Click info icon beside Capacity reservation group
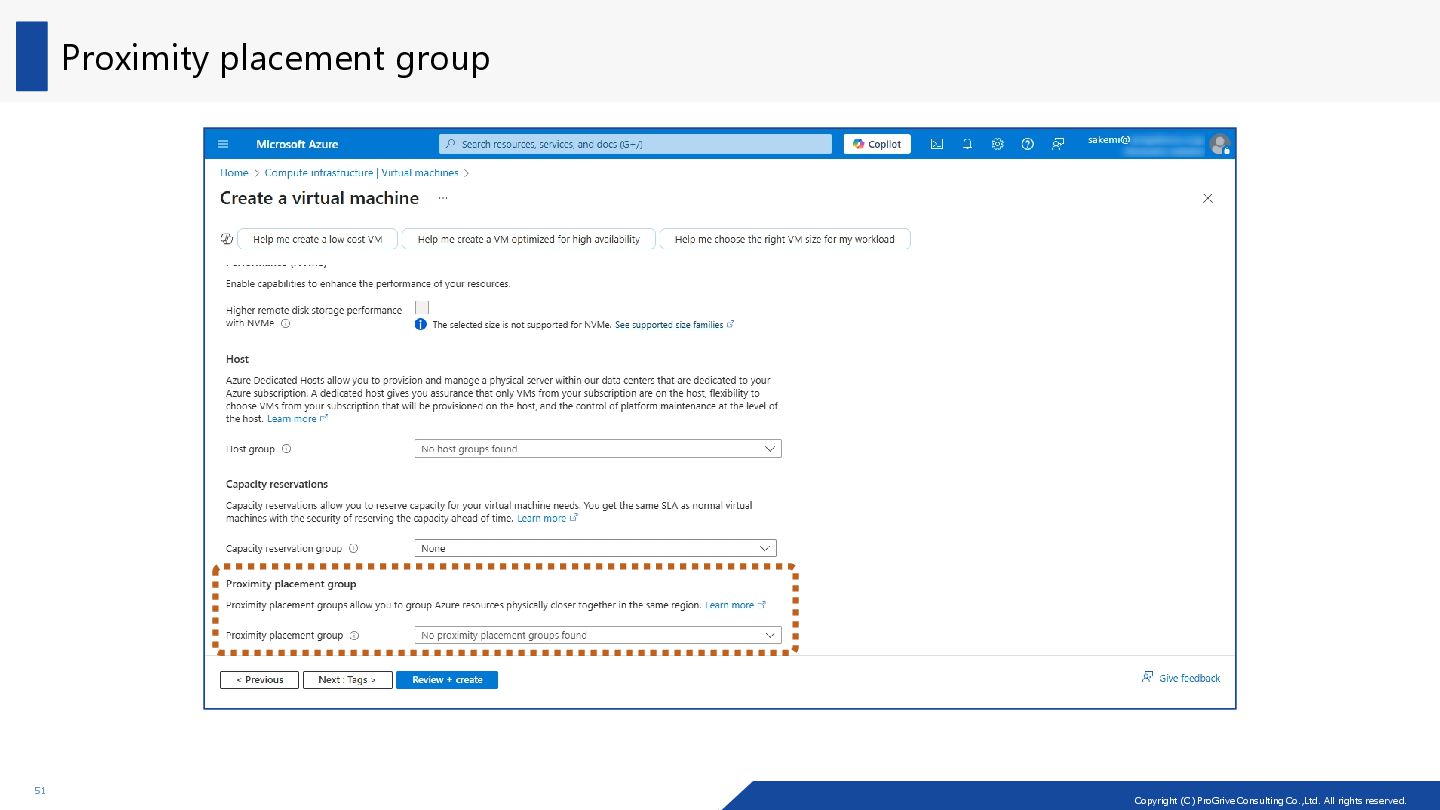 tap(354, 549)
